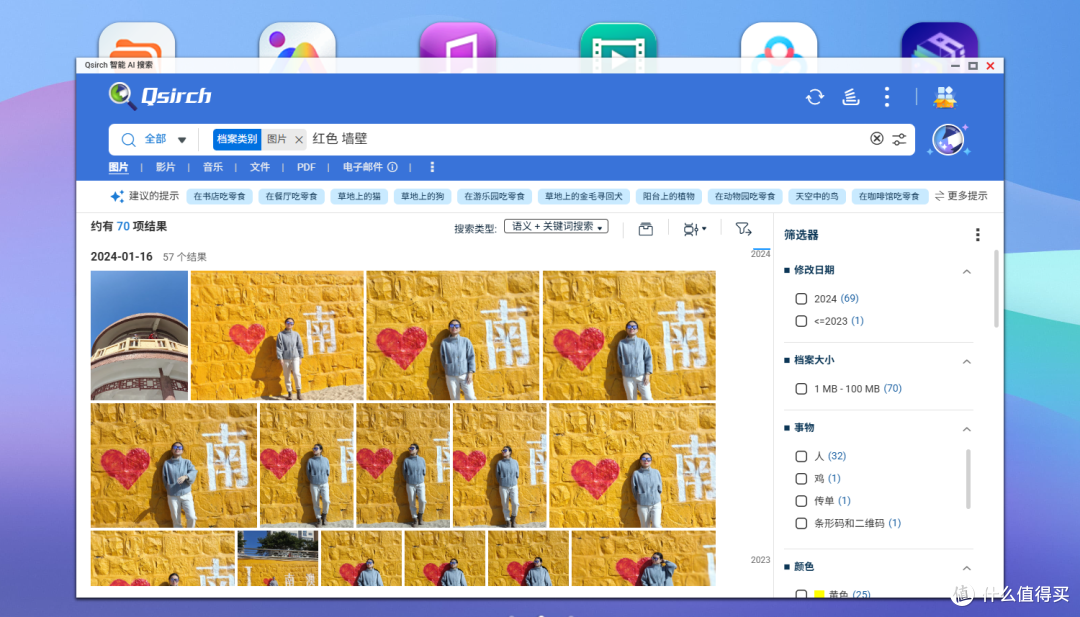1080x617 pixels.
Task: Open the 搜索类型 语义+关键词搜索 dropdown
Action: 556,227
